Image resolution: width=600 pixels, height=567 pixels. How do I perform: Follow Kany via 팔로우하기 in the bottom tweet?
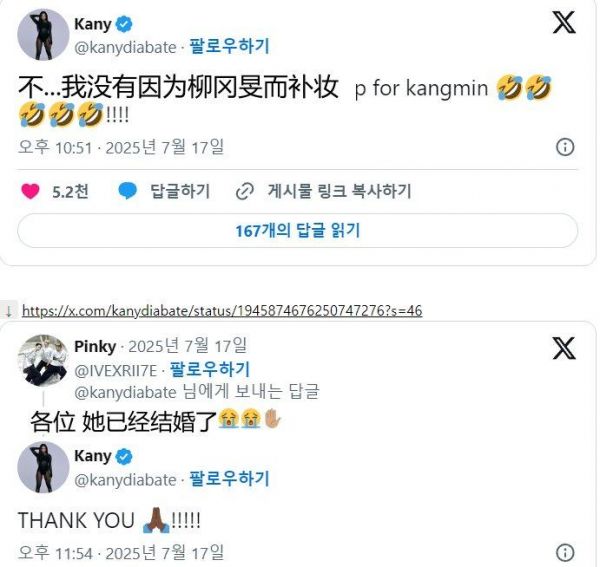[x=230, y=479]
